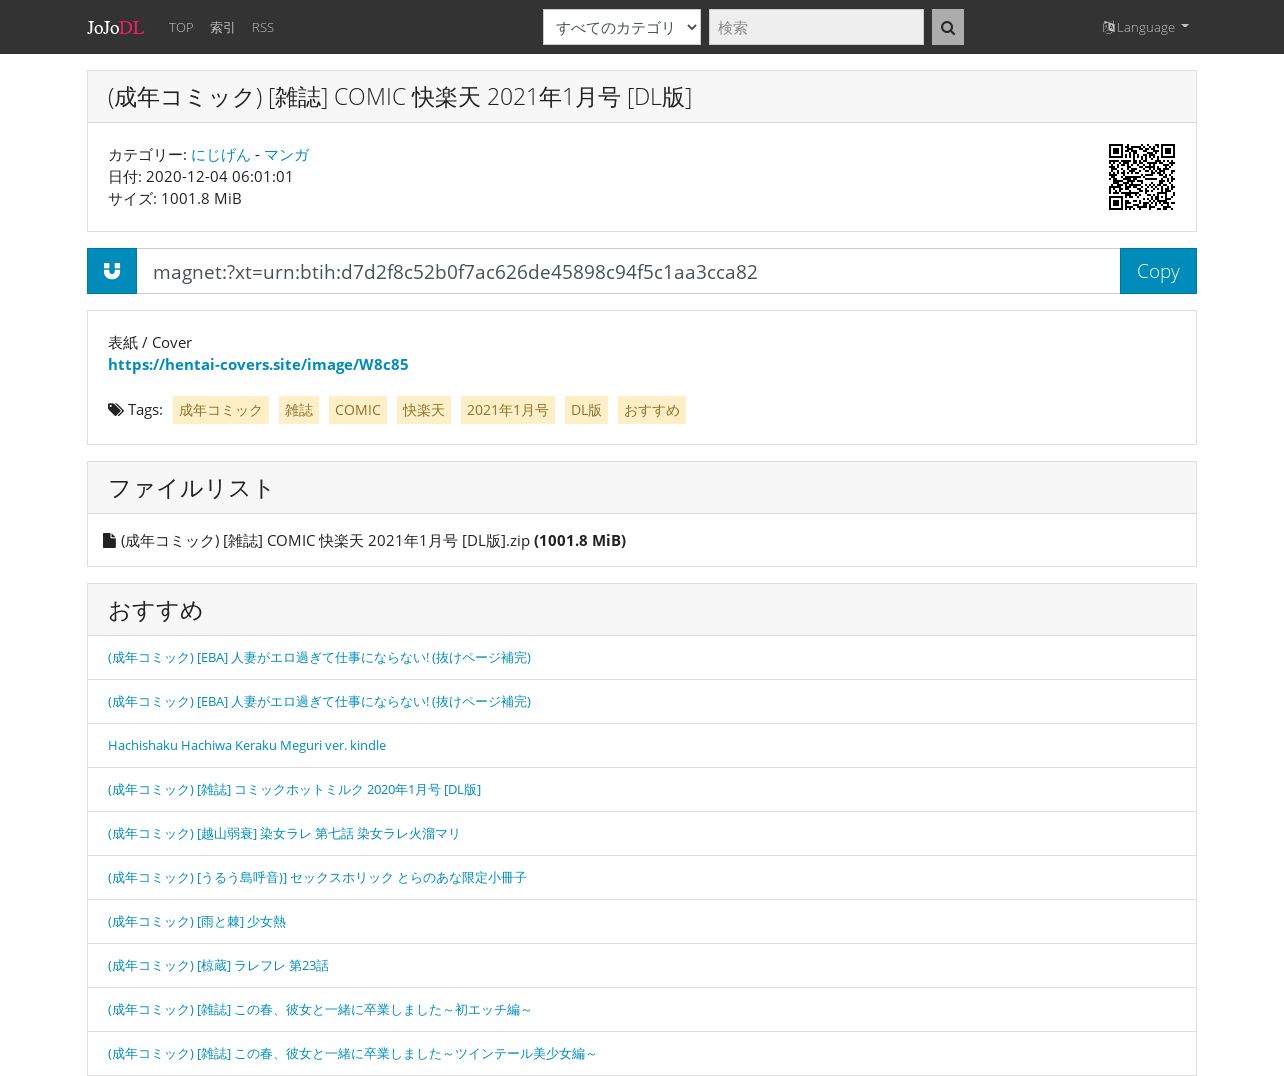Open the にじげん category link
The height and width of the screenshot is (1076, 1284).
tap(221, 155)
